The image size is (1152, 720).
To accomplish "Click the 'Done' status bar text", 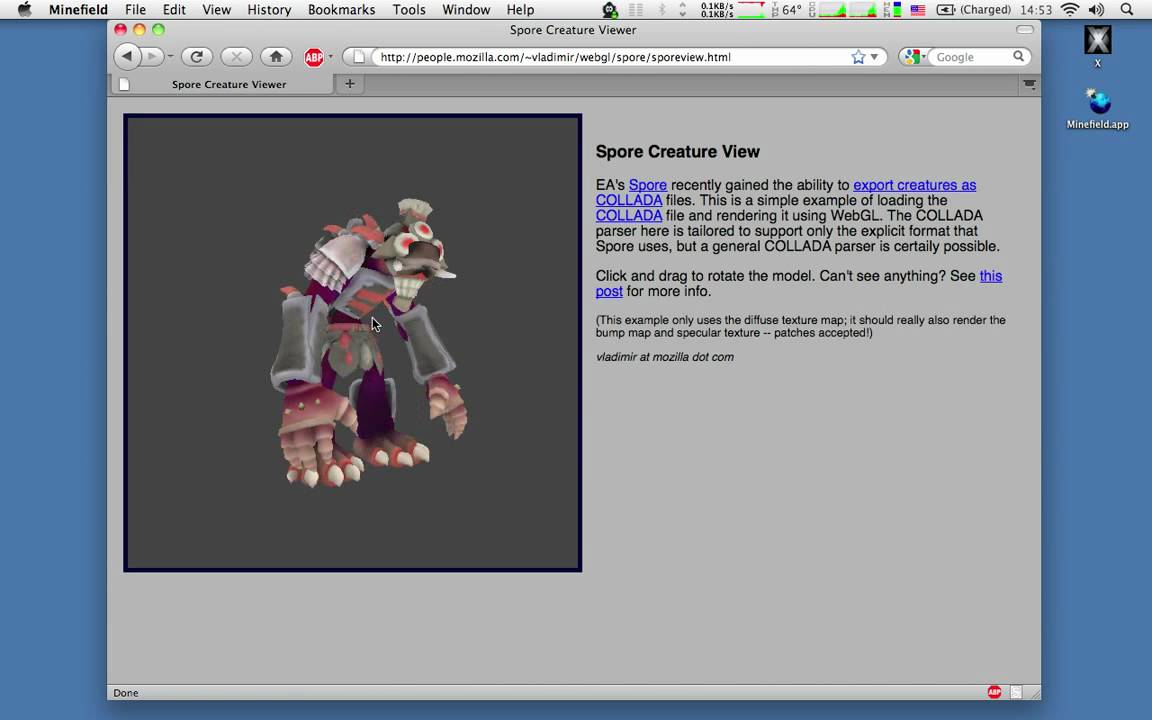I will tap(126, 693).
